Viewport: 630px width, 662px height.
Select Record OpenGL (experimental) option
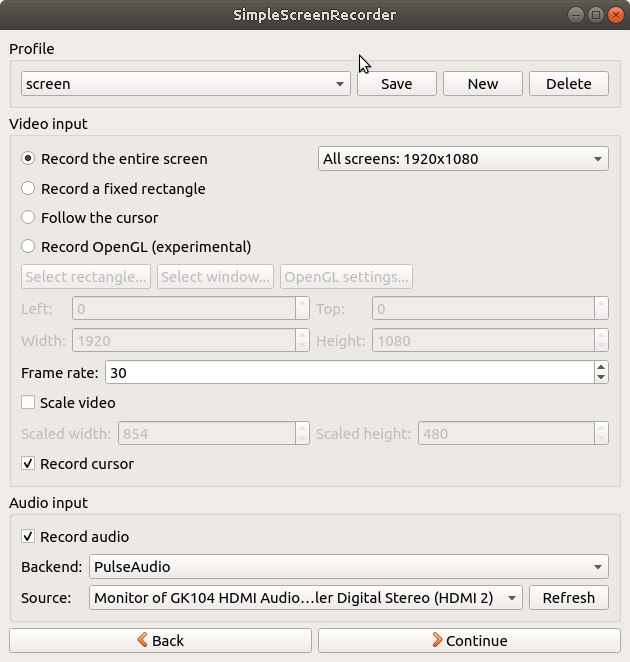pos(28,246)
